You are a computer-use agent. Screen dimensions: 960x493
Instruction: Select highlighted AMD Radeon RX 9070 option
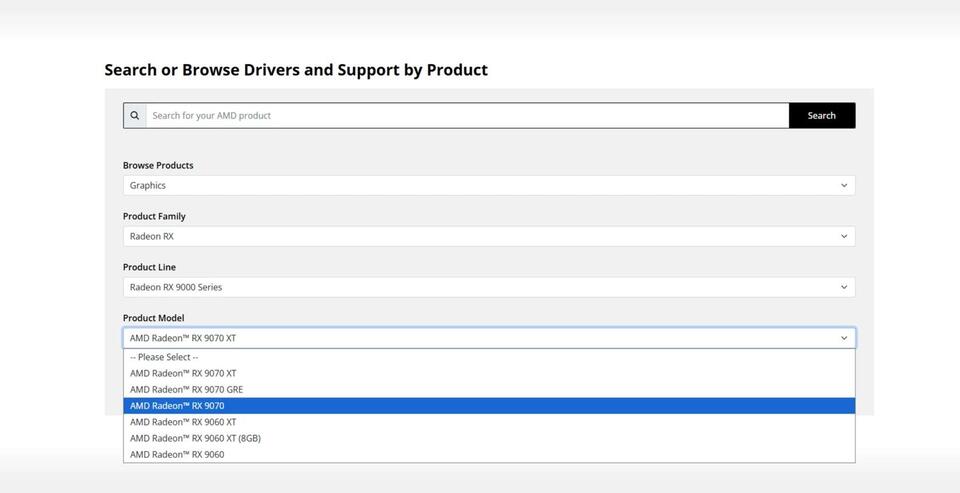click(x=489, y=405)
